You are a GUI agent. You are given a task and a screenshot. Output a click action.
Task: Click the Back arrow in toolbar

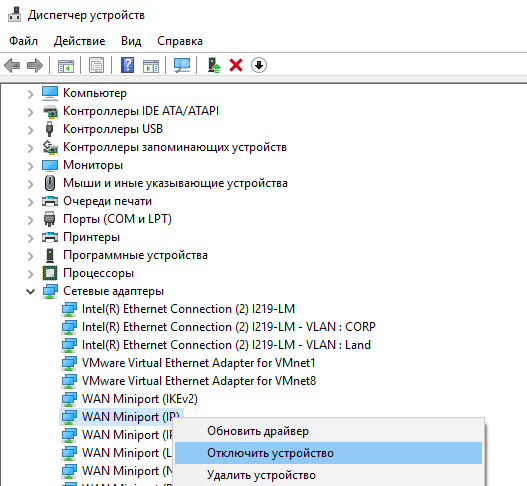click(x=12, y=65)
